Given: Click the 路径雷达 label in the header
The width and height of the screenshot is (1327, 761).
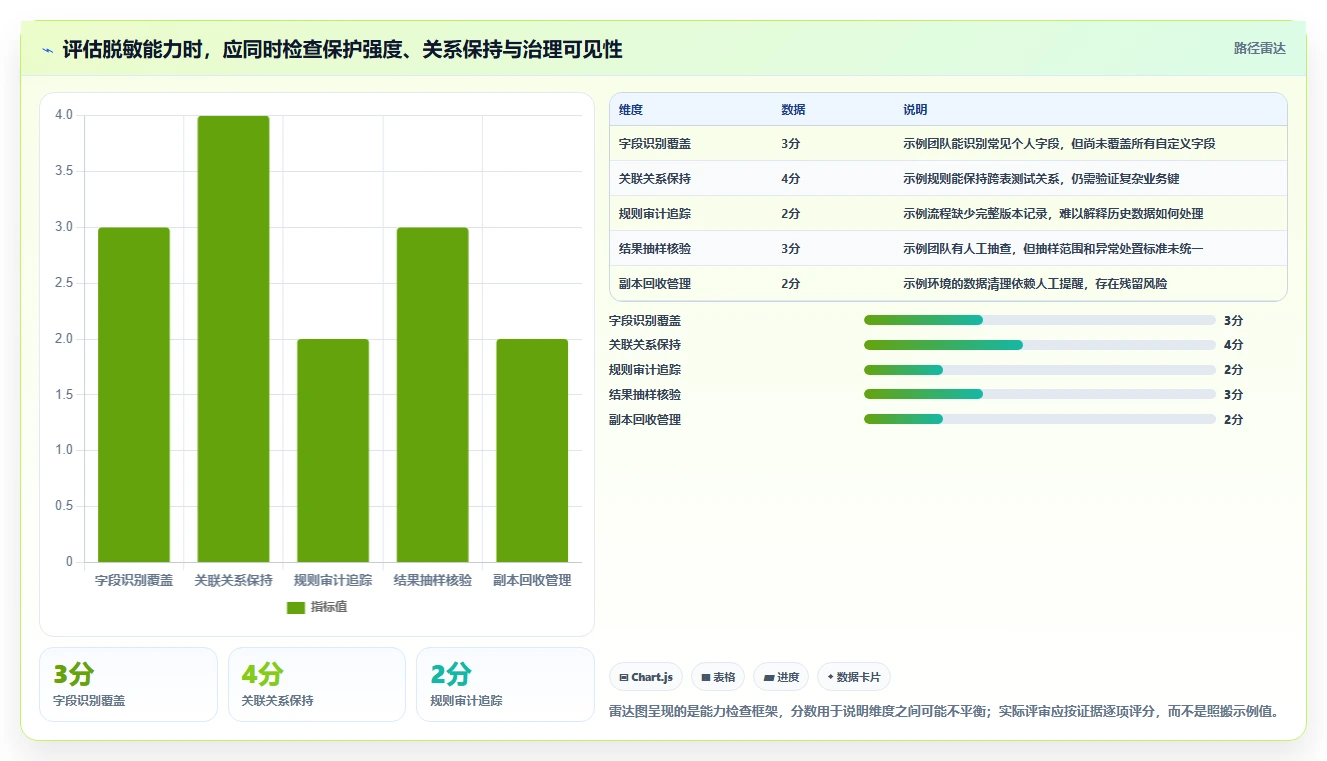Looking at the screenshot, I should coord(1259,48).
